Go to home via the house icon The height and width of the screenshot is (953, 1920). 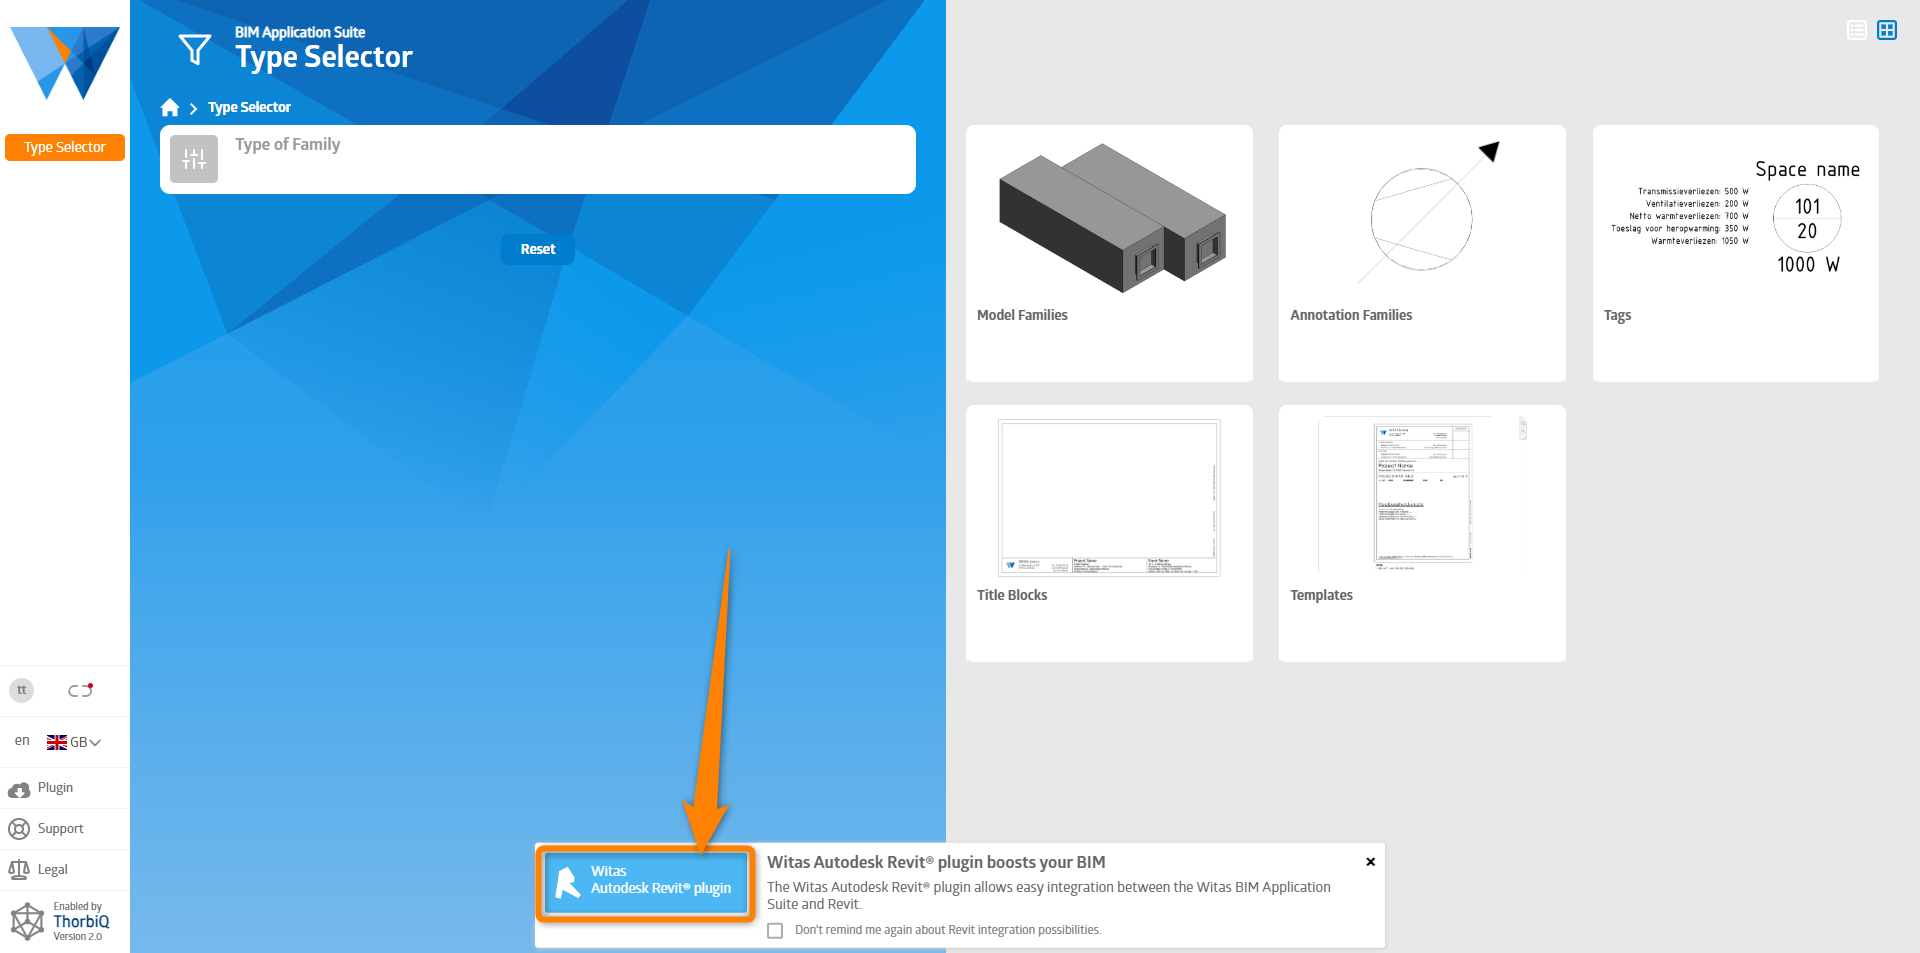pos(170,107)
